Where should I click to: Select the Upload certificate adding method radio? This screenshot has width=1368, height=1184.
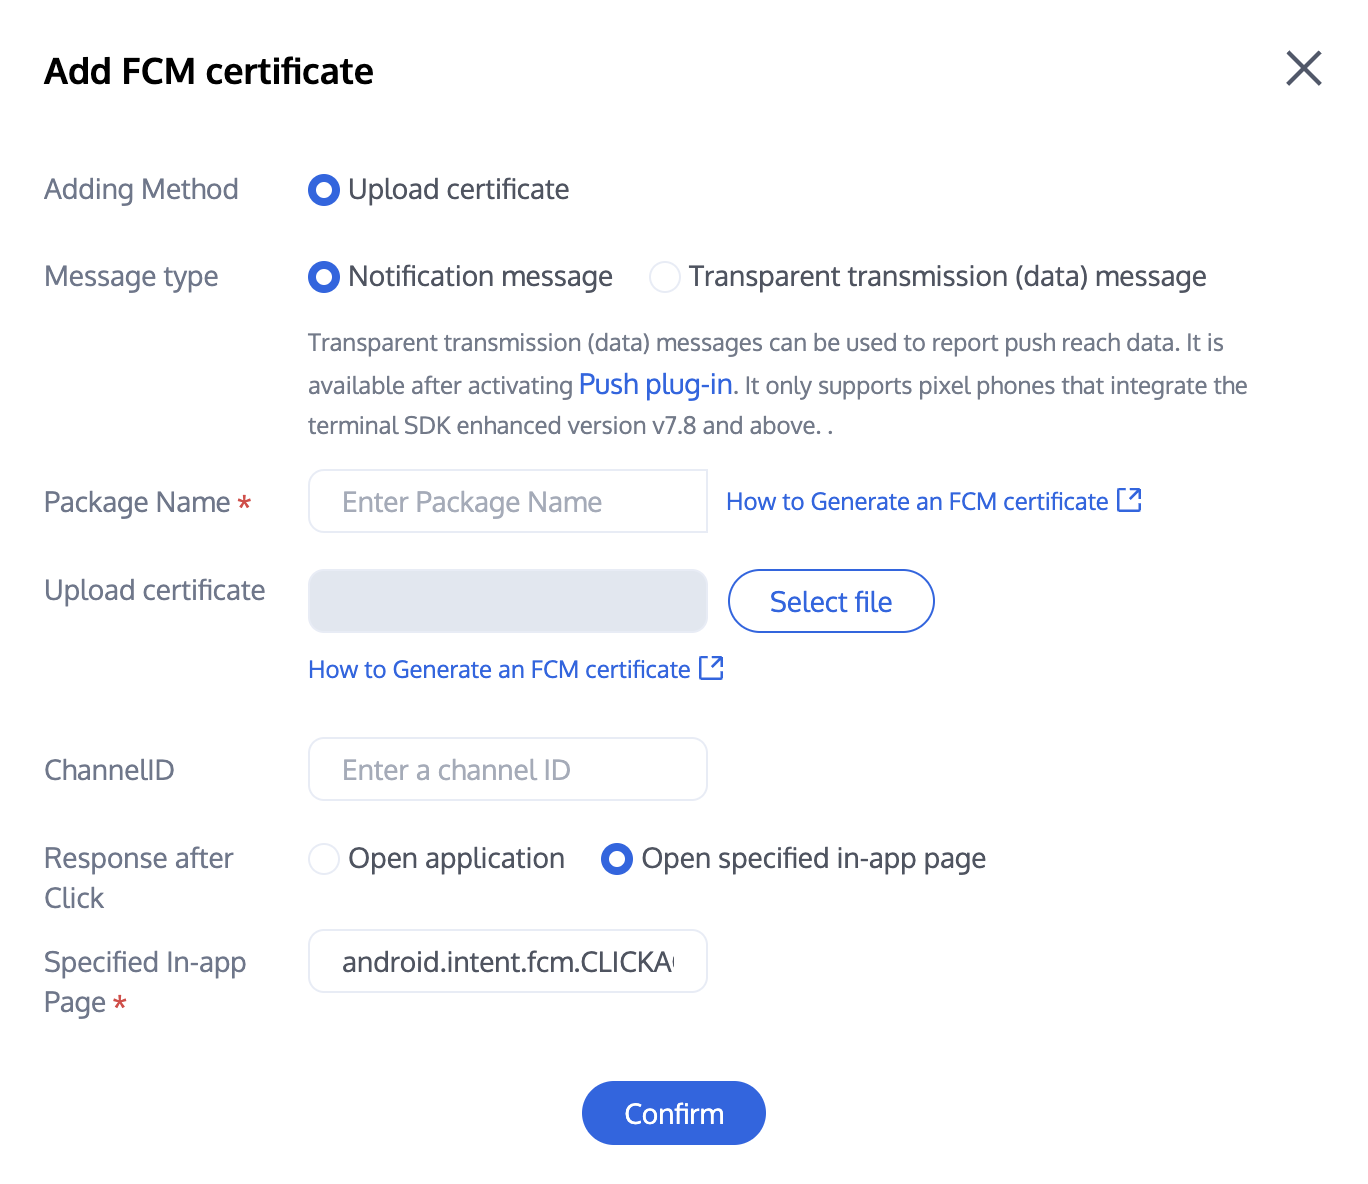[324, 190]
